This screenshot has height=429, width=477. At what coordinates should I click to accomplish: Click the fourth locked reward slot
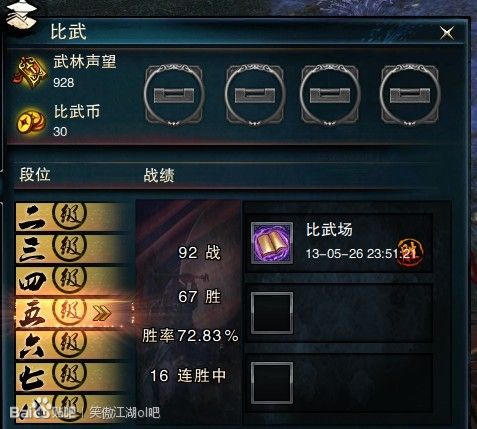click(x=410, y=95)
